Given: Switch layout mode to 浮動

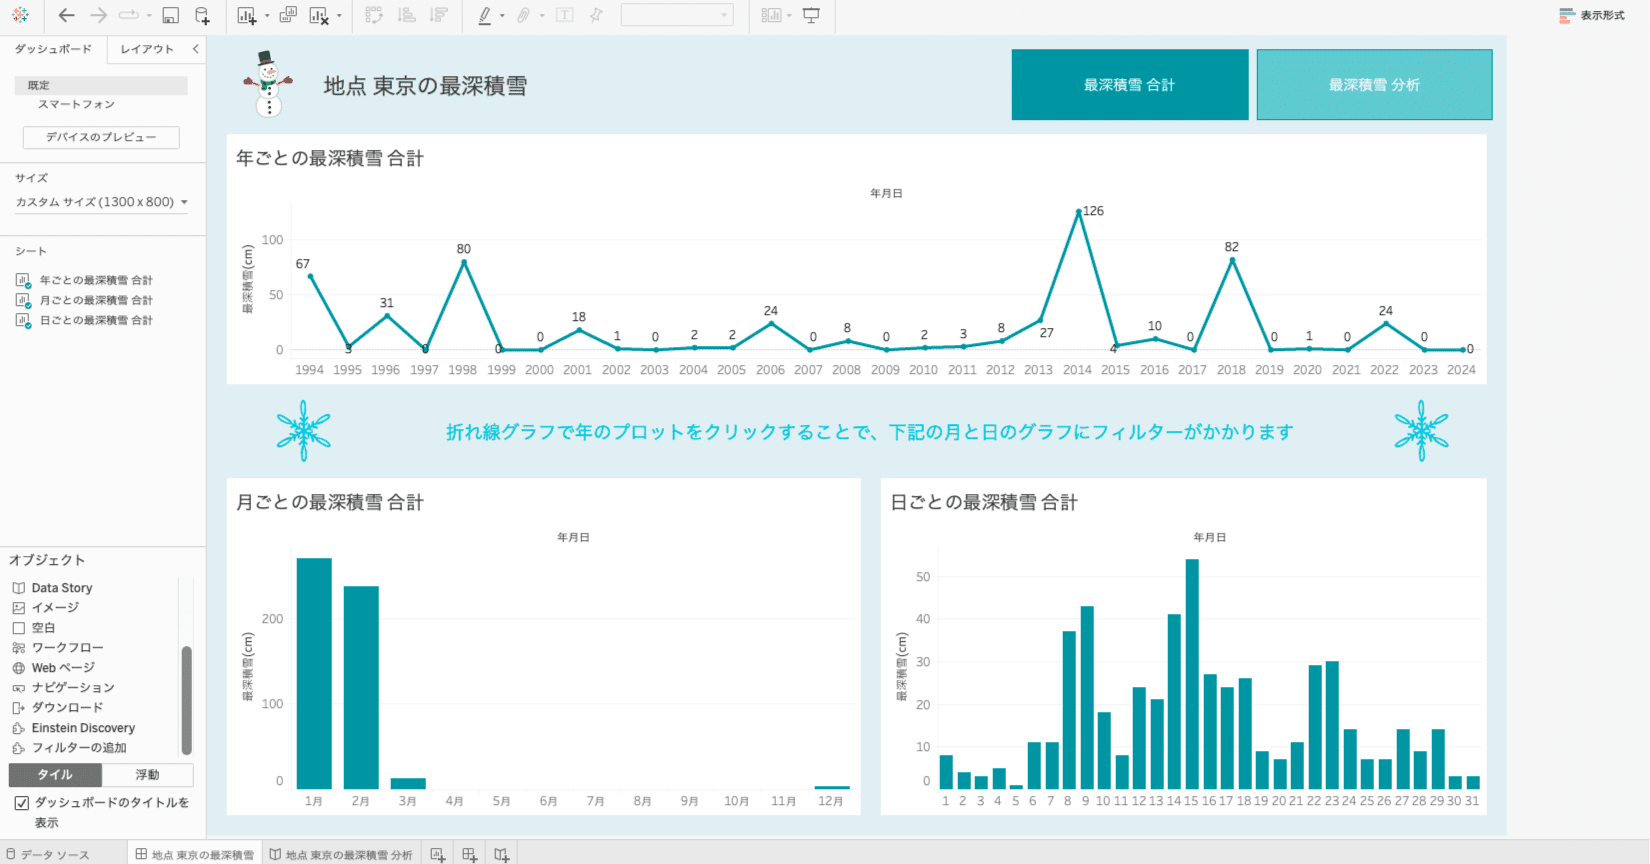Looking at the screenshot, I should 147,775.
